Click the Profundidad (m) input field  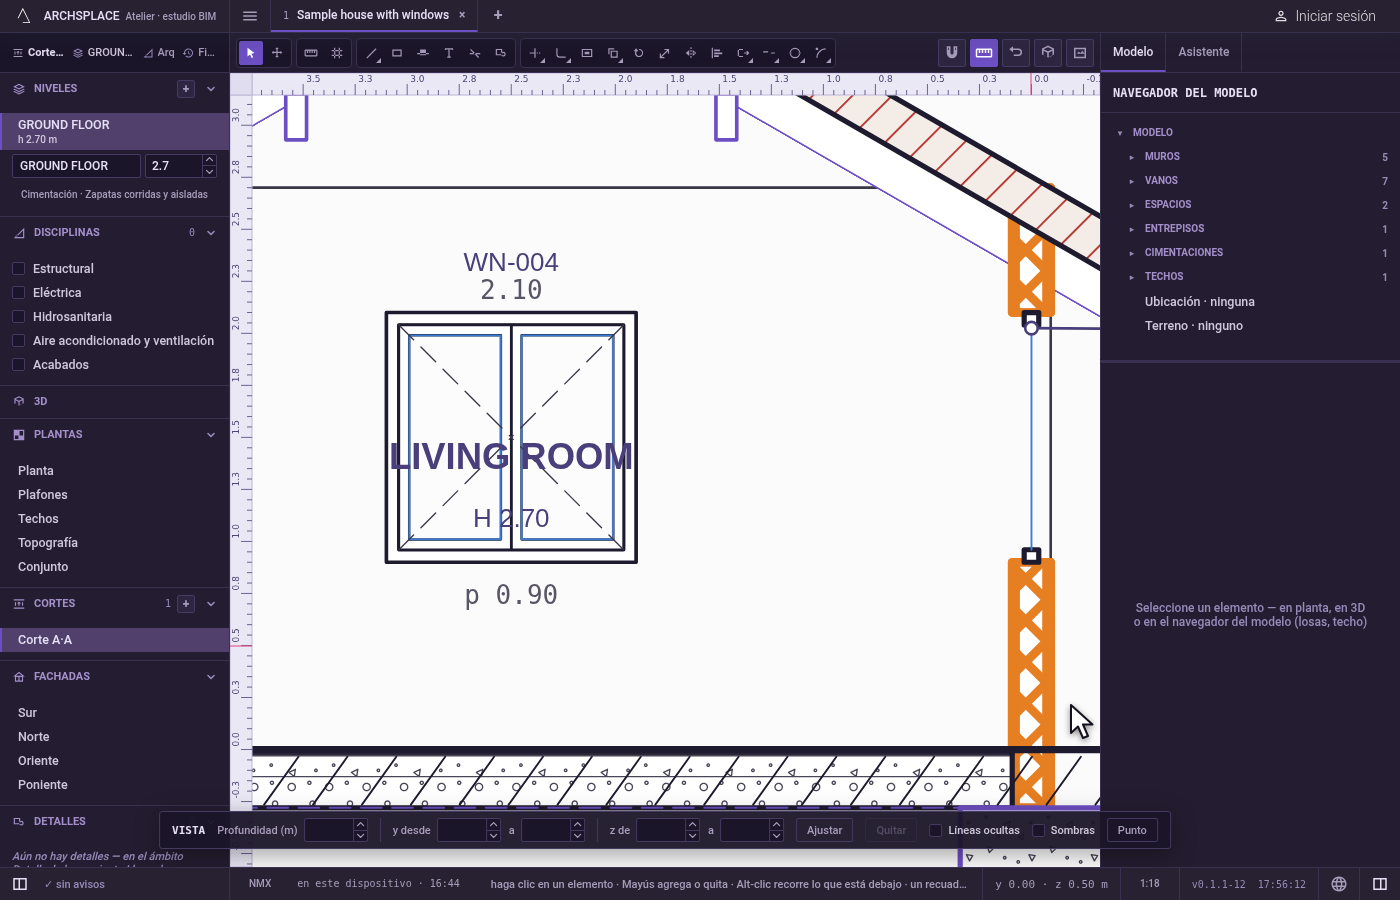tap(329, 830)
